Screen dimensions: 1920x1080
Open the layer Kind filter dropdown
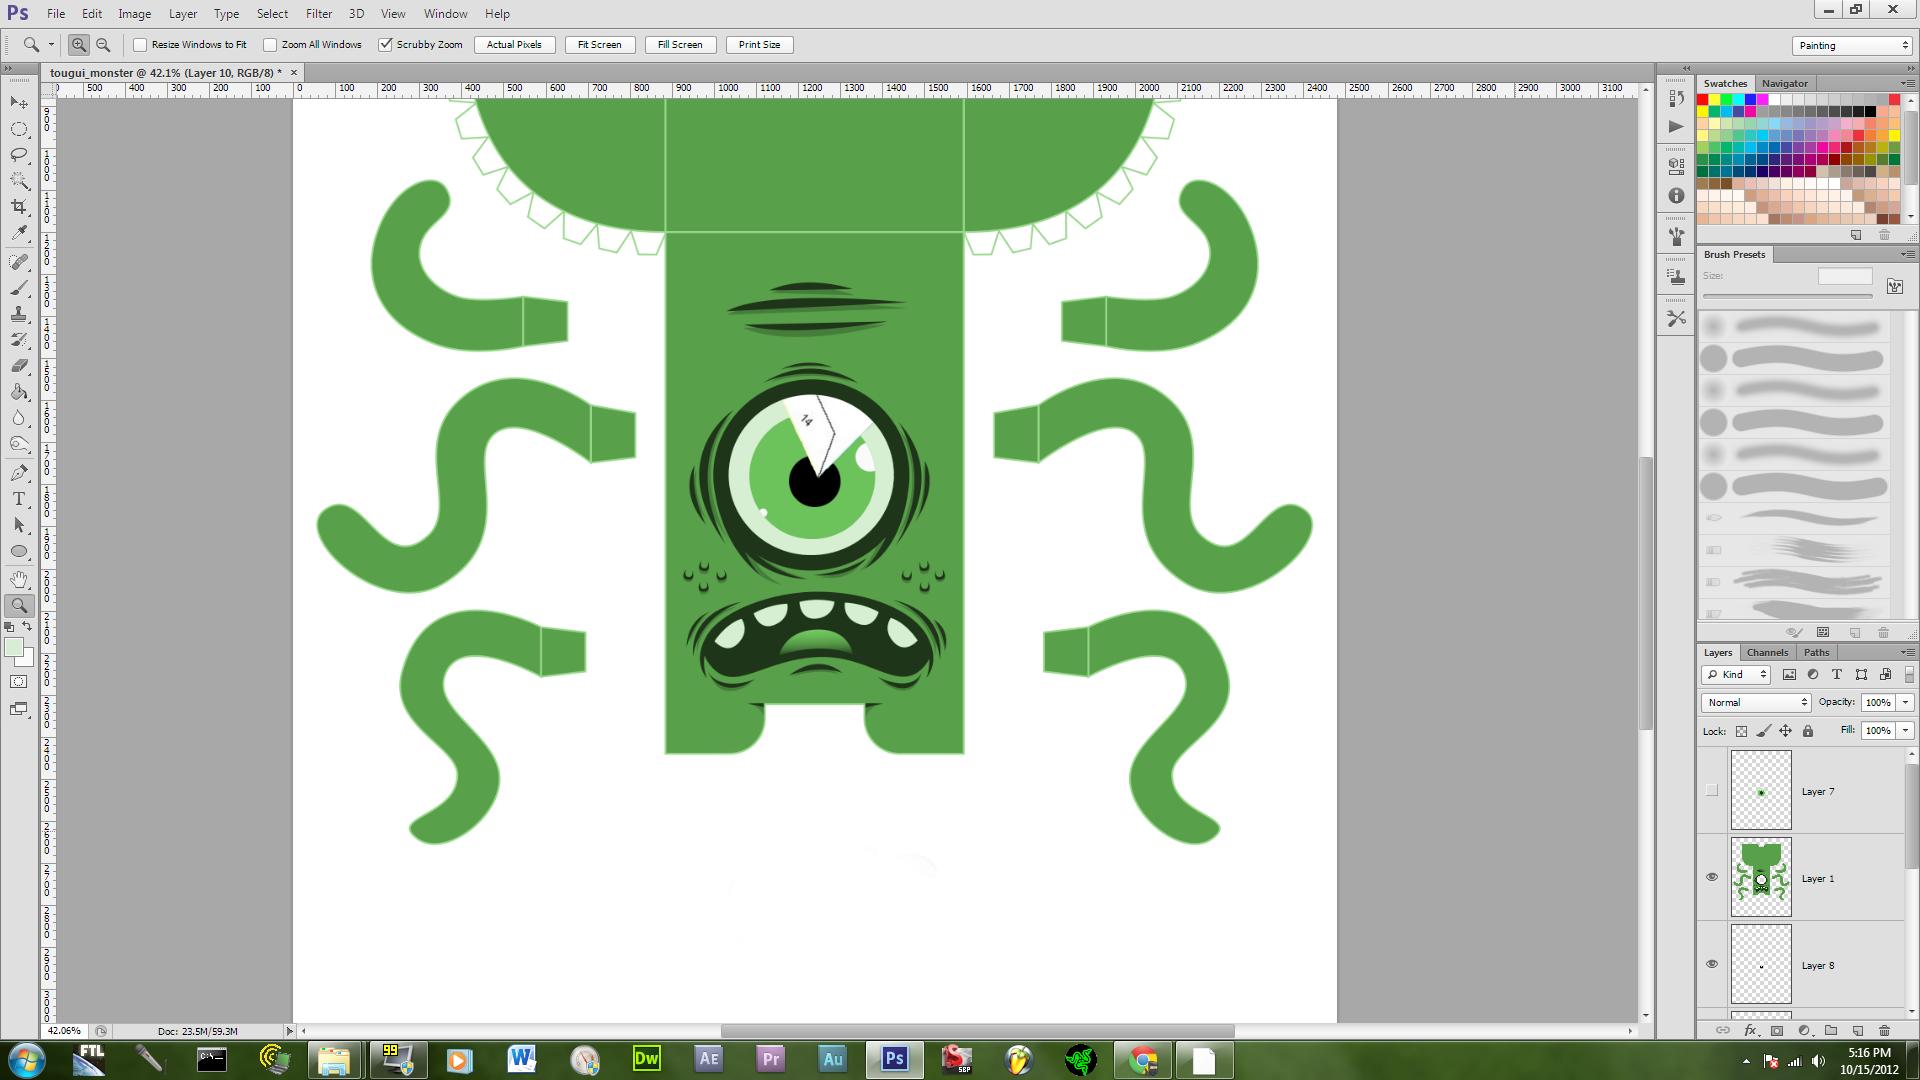coord(1737,675)
